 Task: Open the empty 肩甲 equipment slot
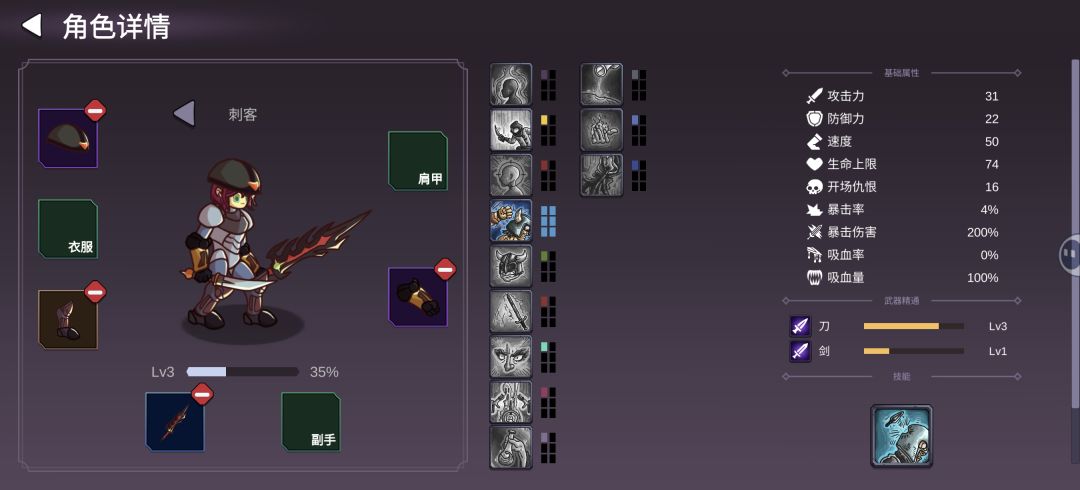click(x=417, y=161)
